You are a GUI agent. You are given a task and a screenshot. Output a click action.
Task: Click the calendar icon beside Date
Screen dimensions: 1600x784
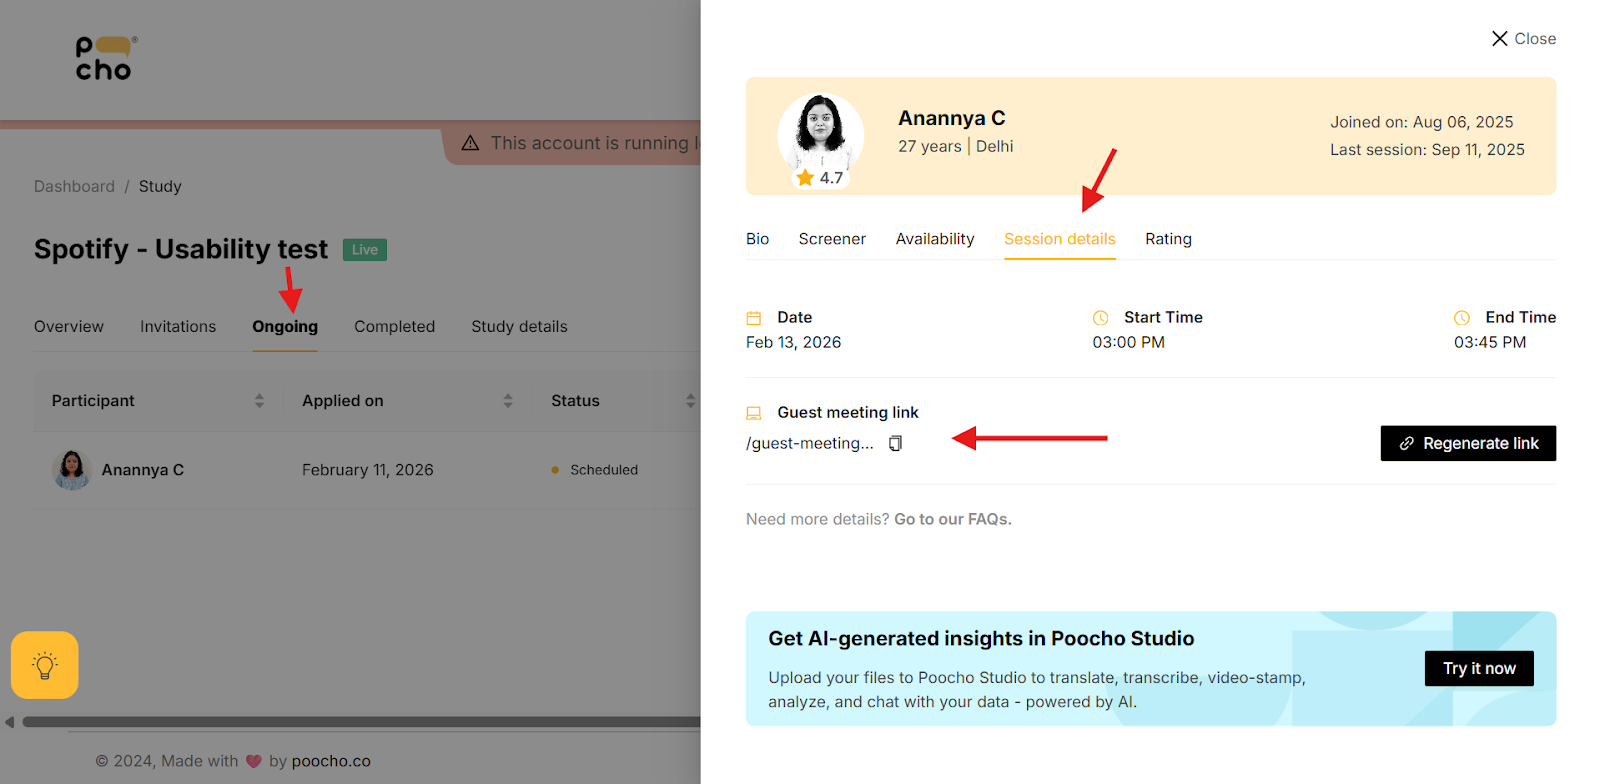click(x=754, y=318)
